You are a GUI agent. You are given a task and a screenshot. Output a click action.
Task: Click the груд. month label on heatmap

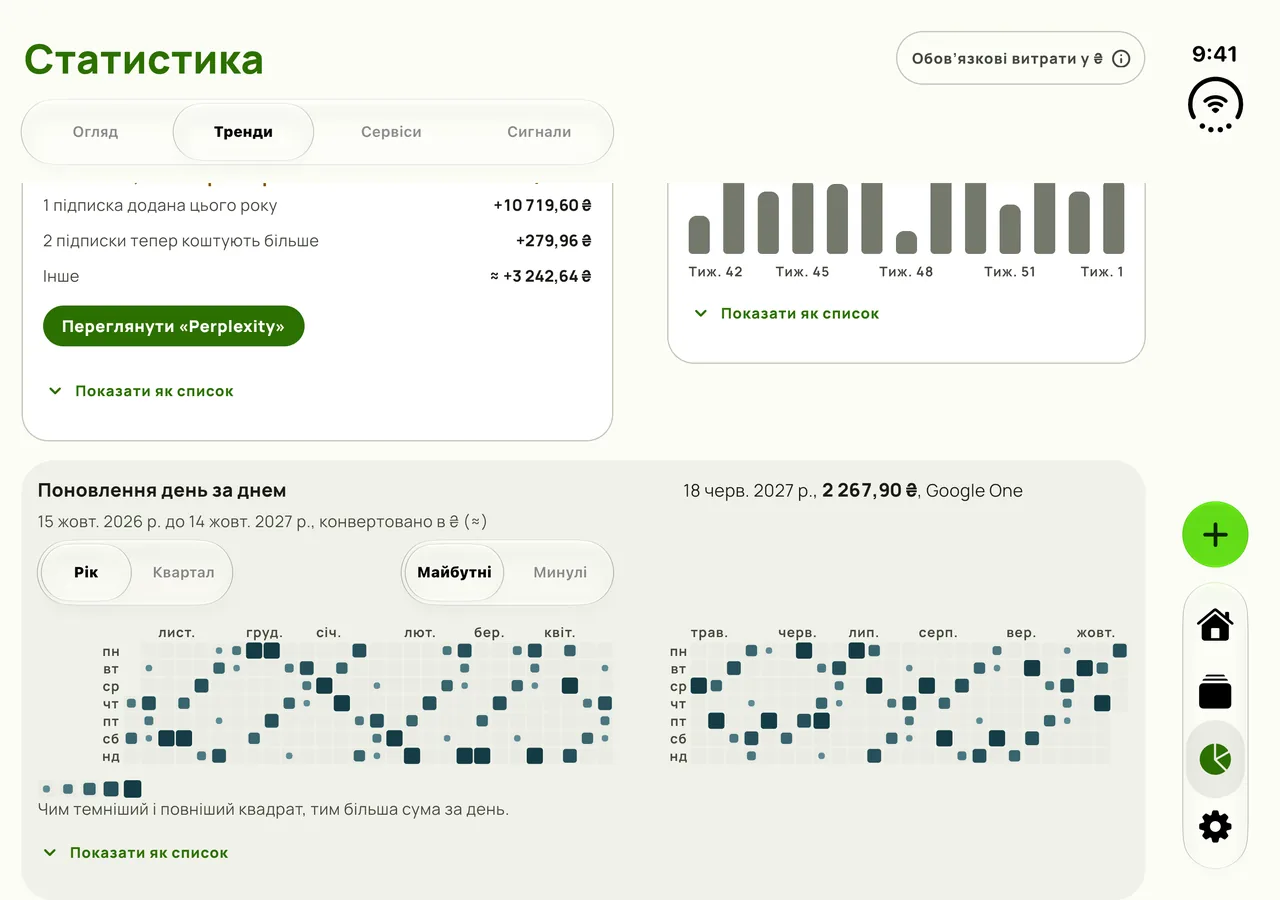(265, 633)
